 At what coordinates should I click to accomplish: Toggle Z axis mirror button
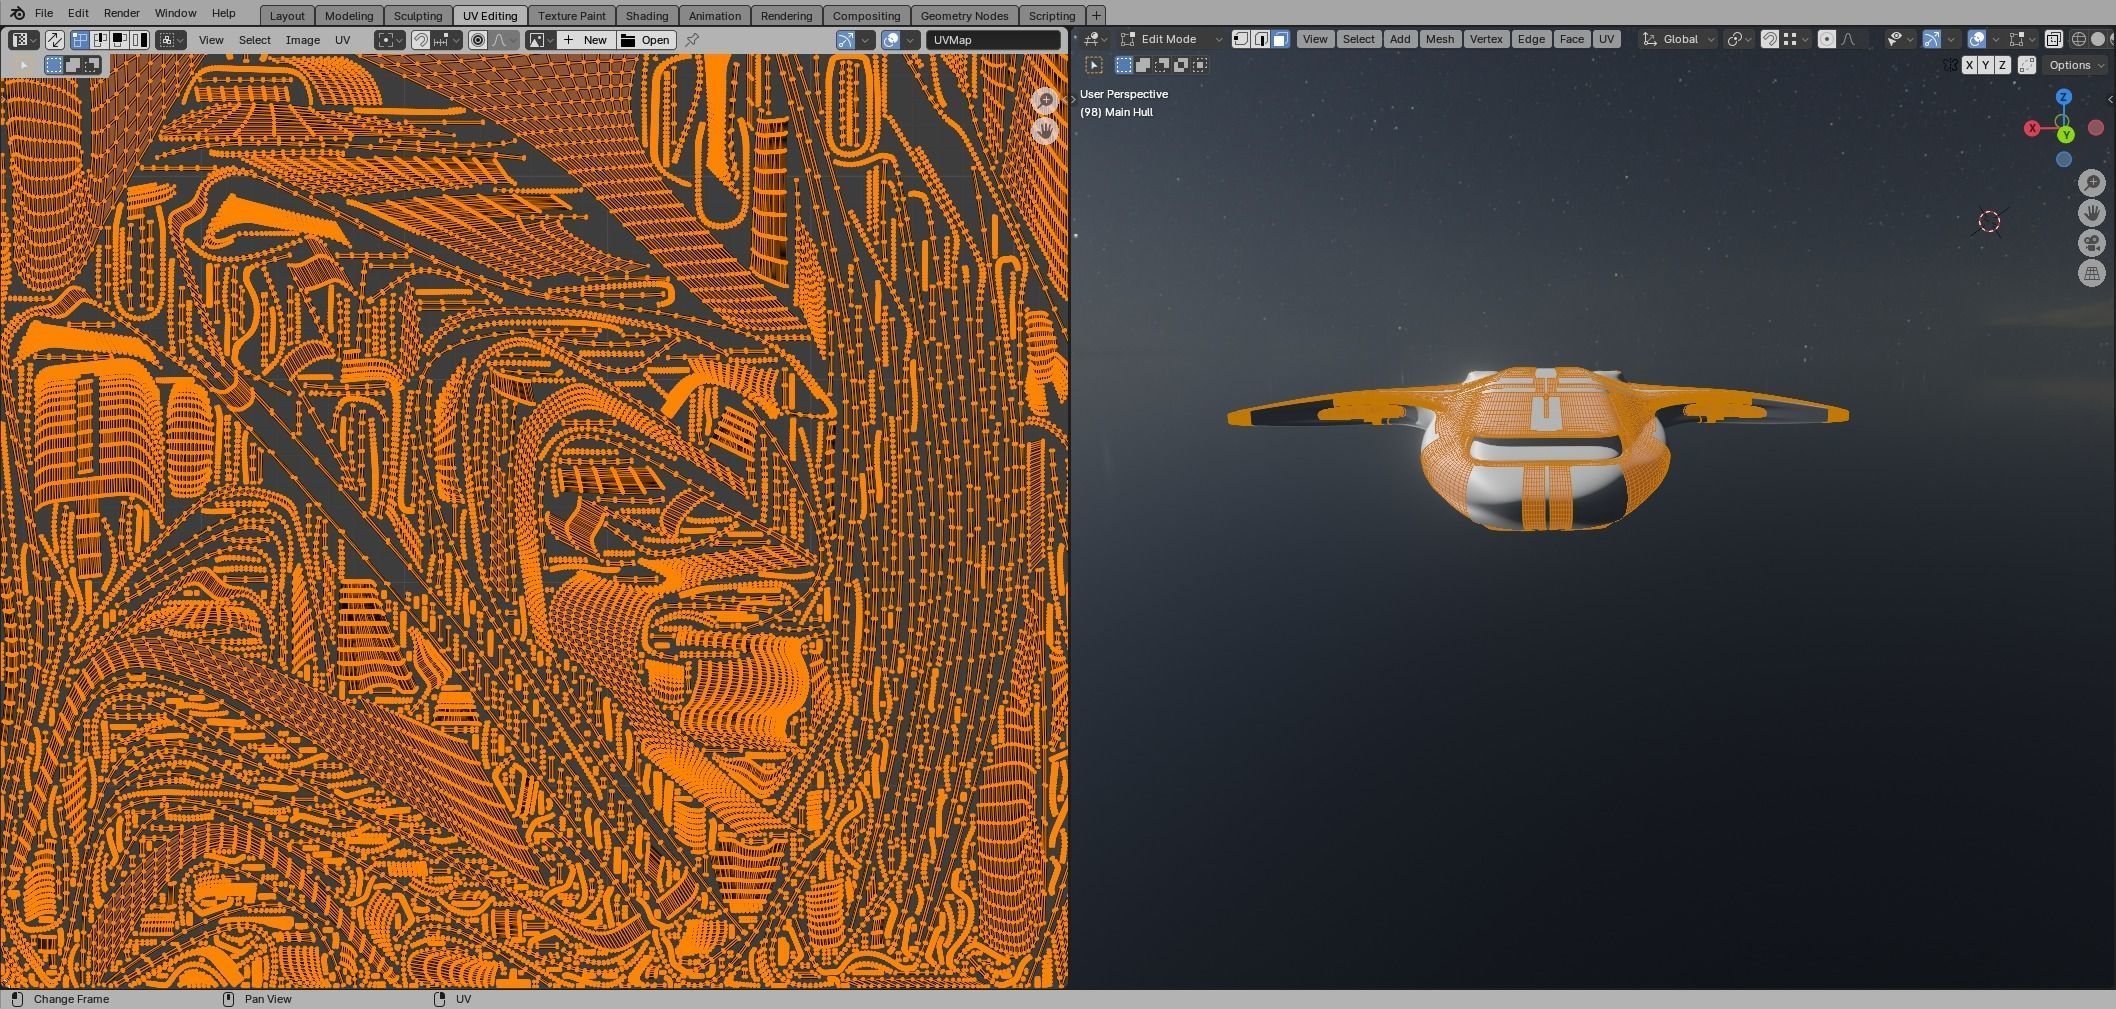2002,65
